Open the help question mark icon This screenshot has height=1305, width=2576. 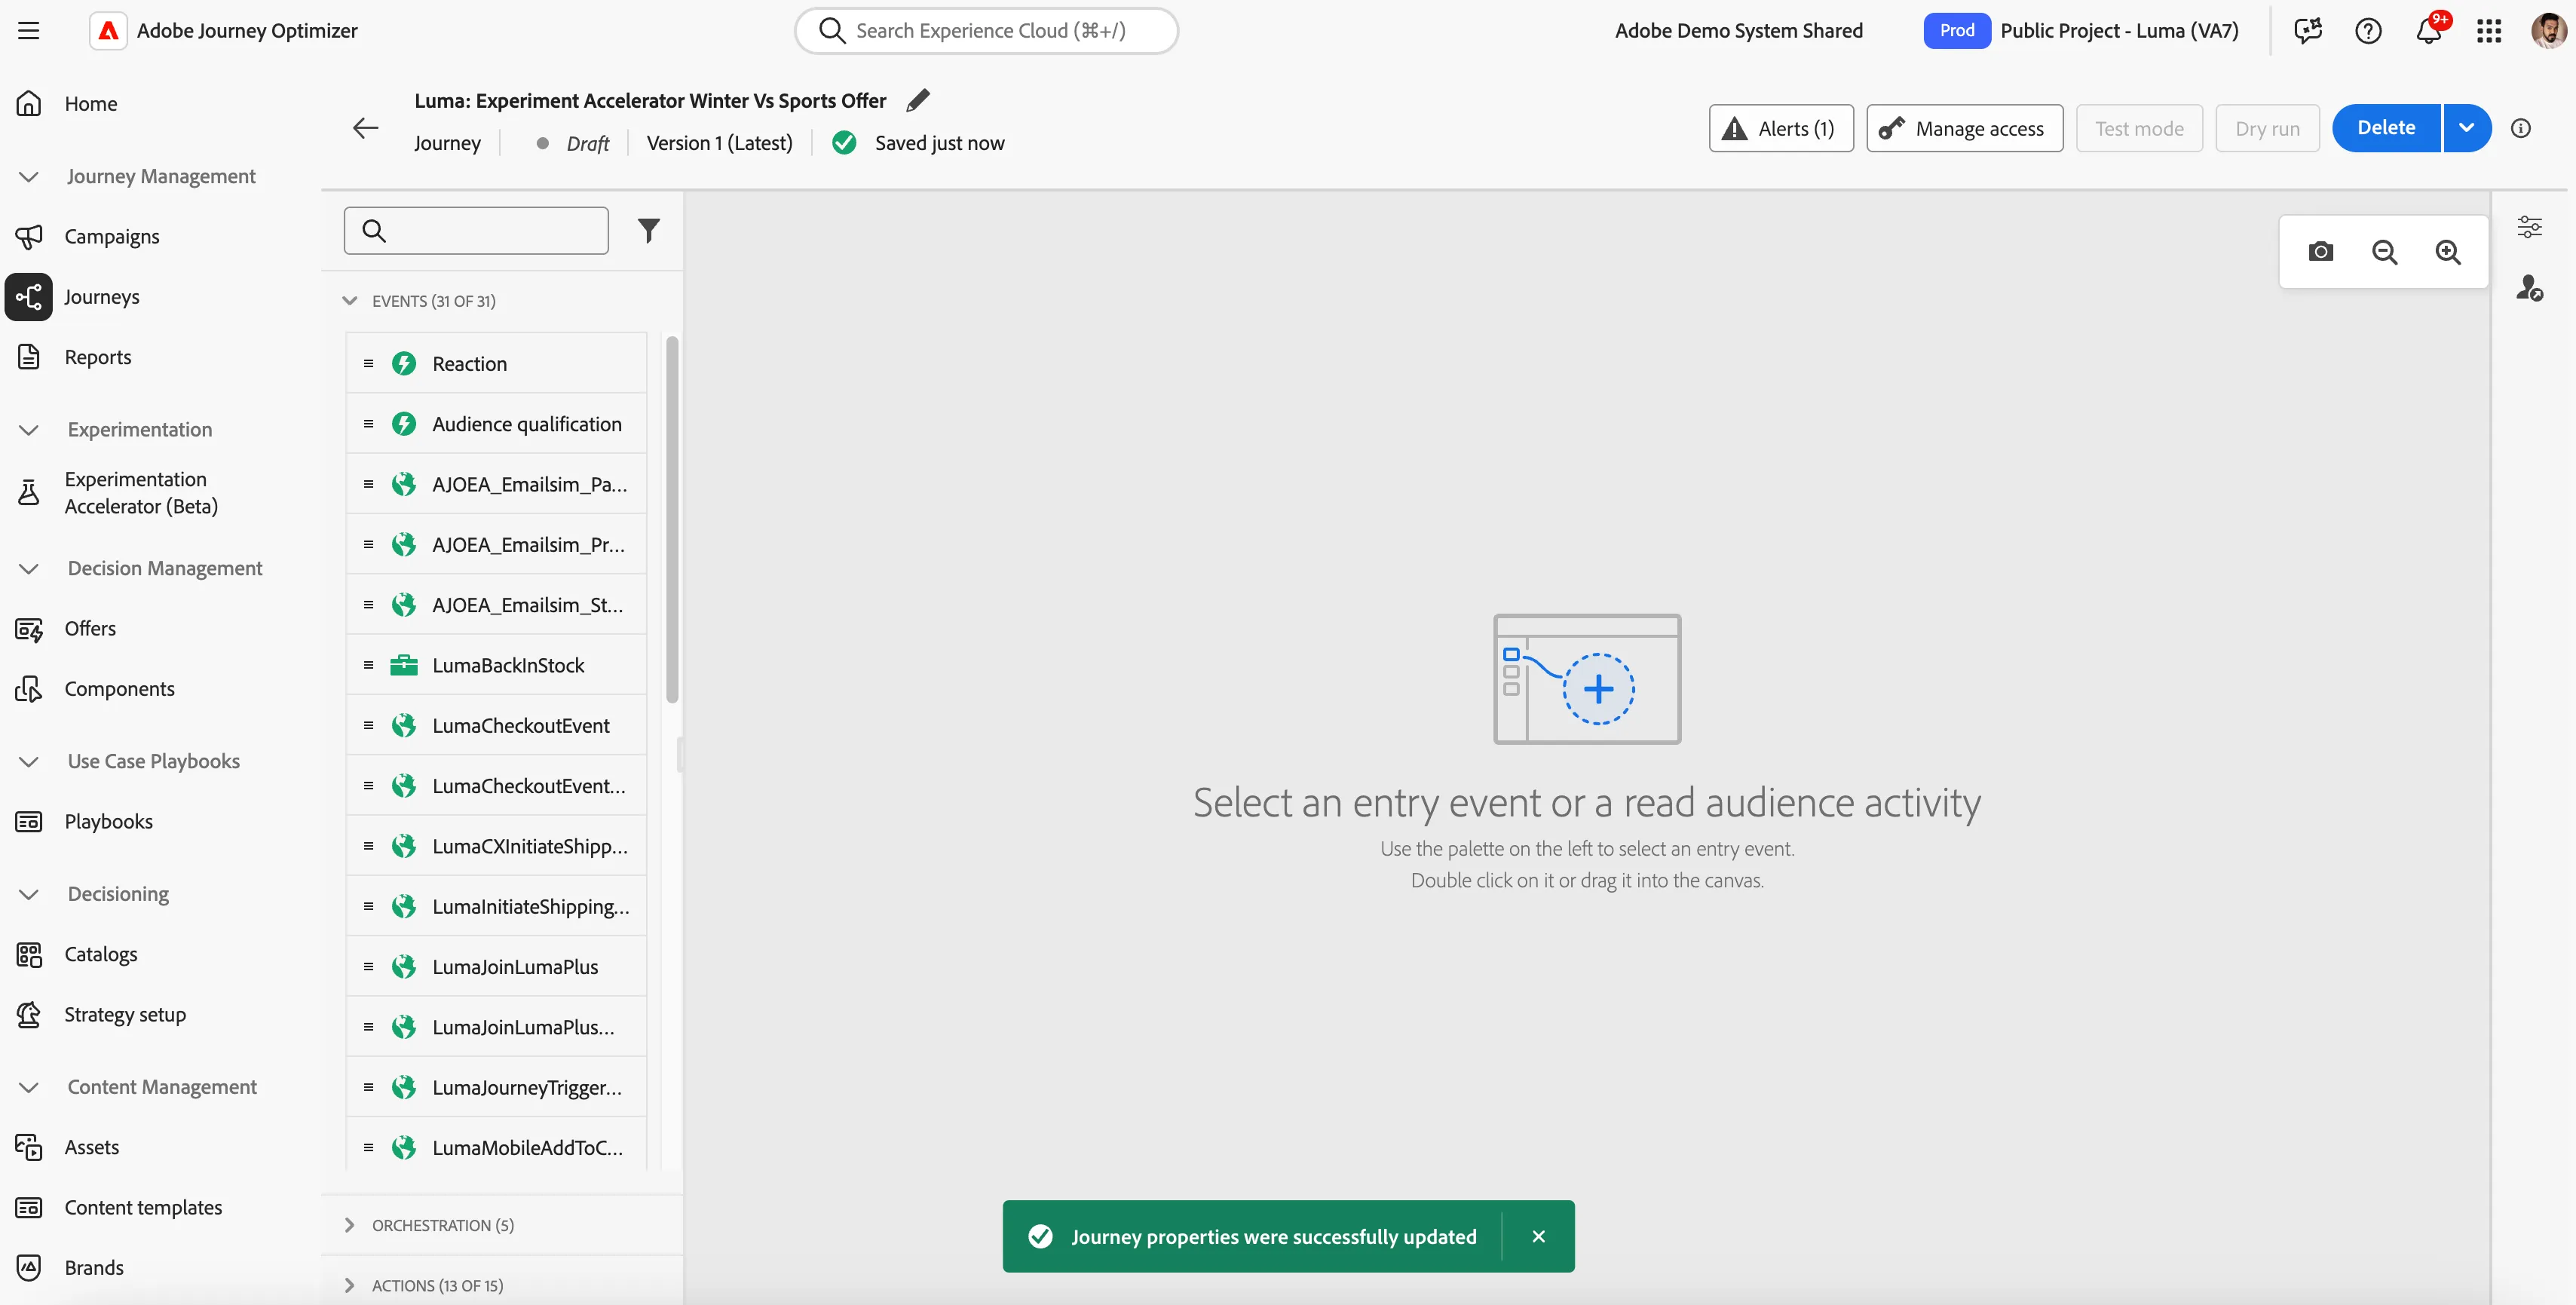click(x=2369, y=31)
